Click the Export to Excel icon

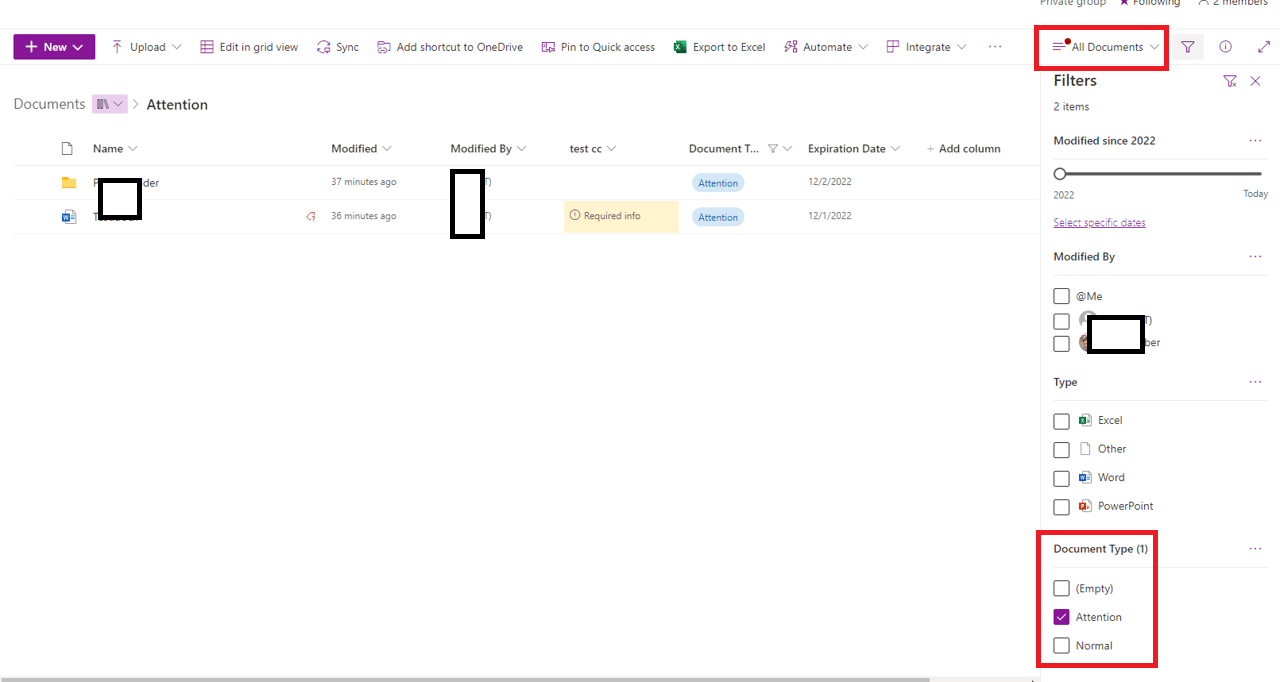pos(680,47)
